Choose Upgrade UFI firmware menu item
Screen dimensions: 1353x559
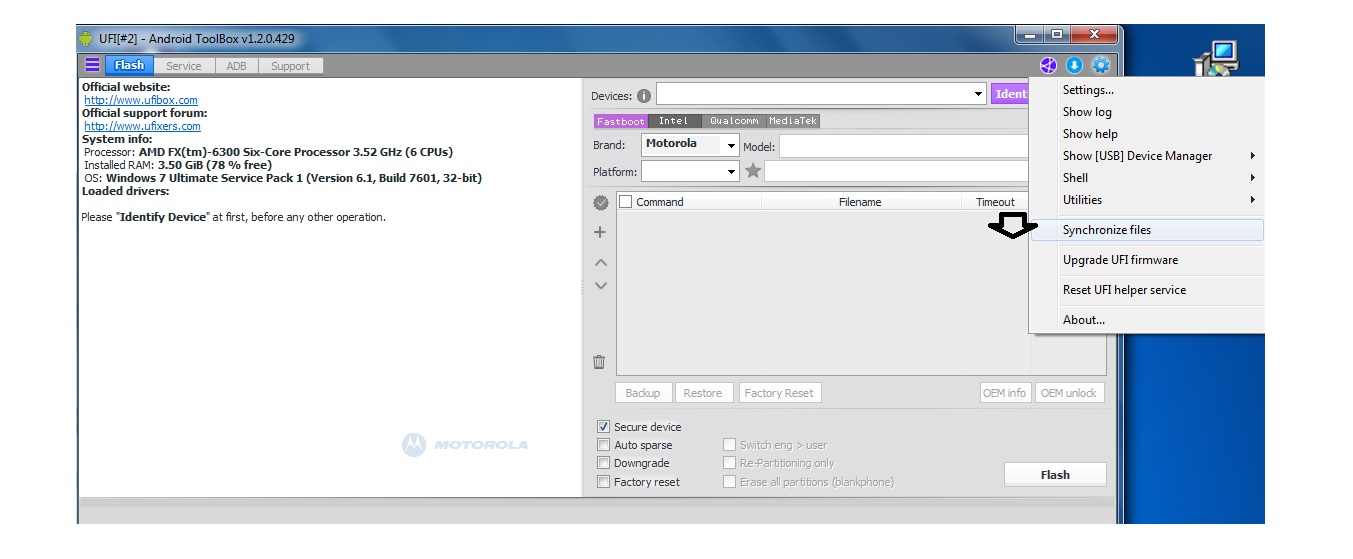(1147, 260)
